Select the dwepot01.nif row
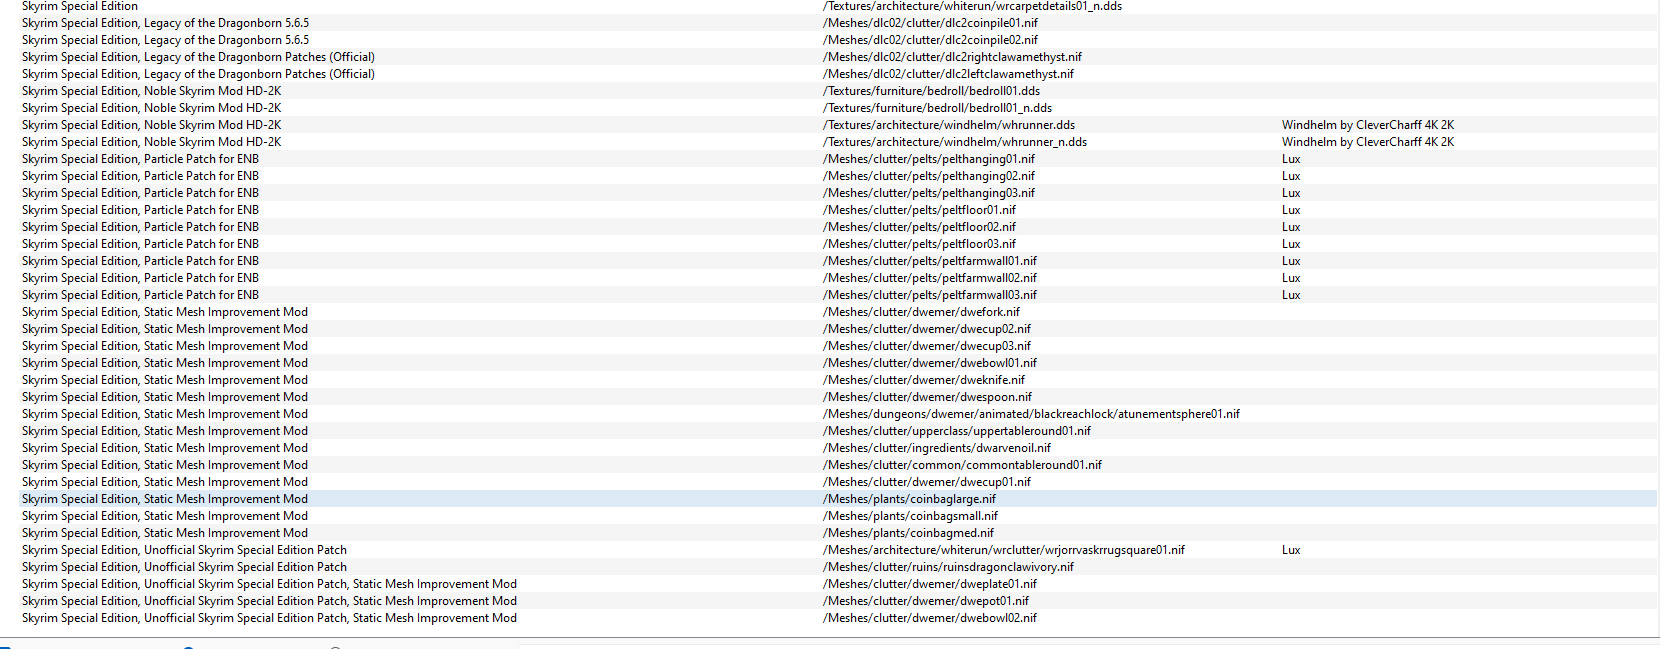 point(925,601)
